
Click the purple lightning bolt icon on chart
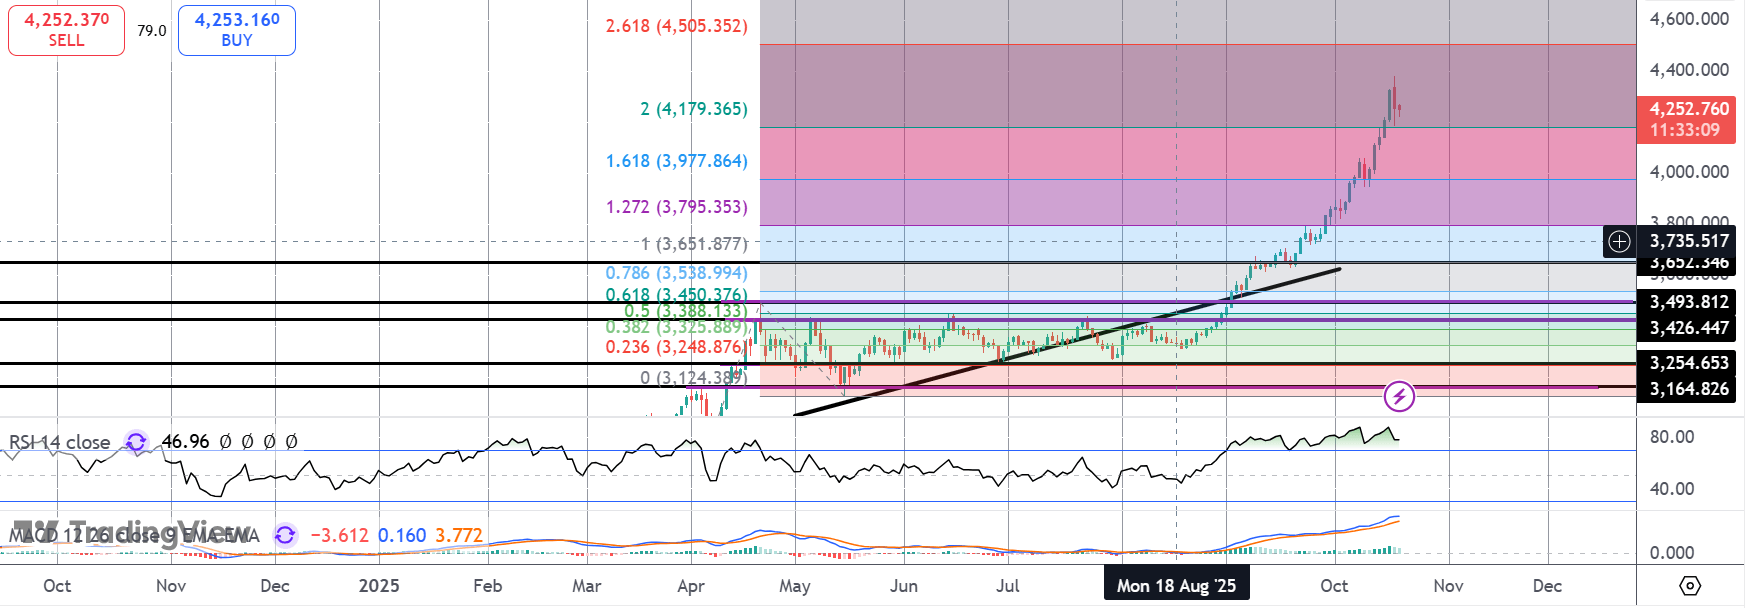[x=1399, y=397]
